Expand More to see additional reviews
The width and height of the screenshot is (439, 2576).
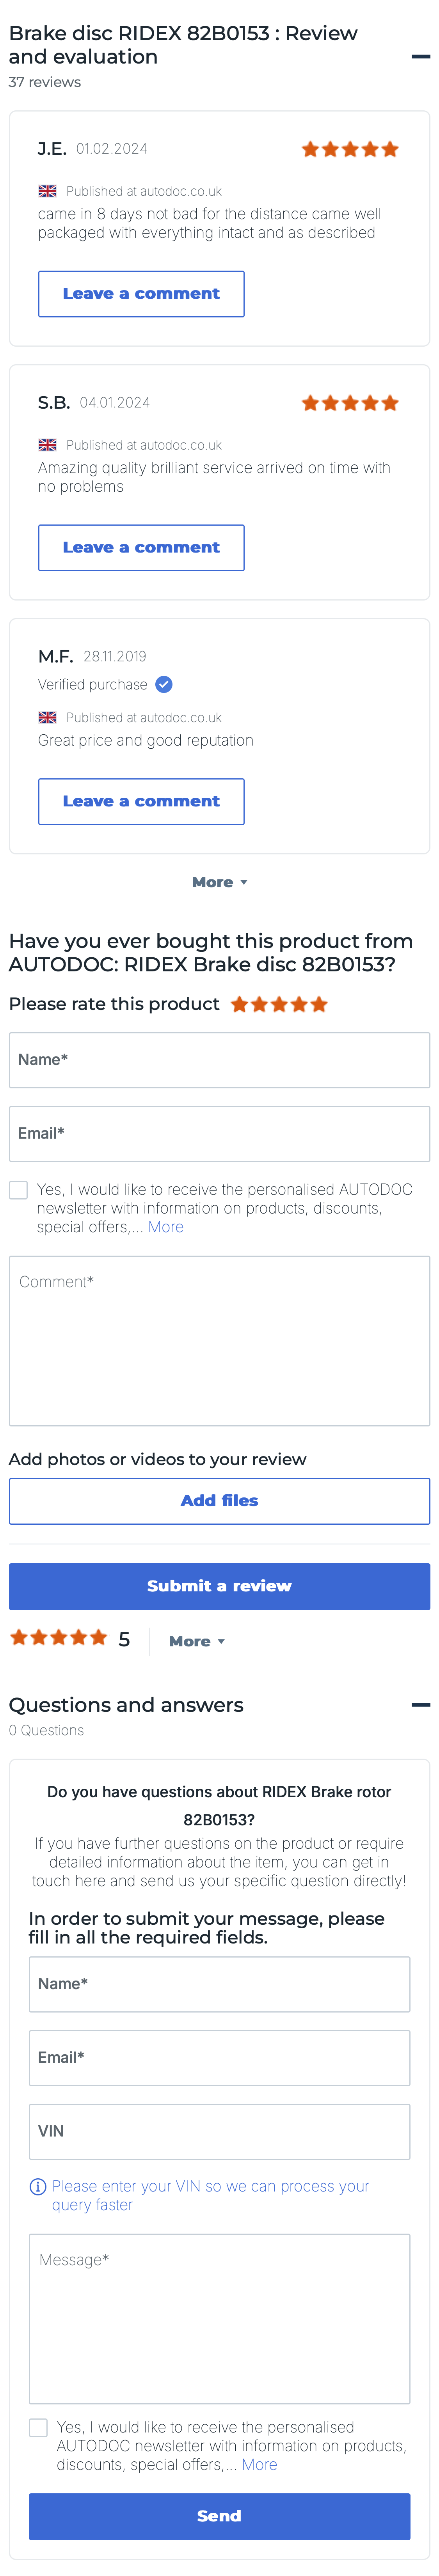[x=219, y=882]
